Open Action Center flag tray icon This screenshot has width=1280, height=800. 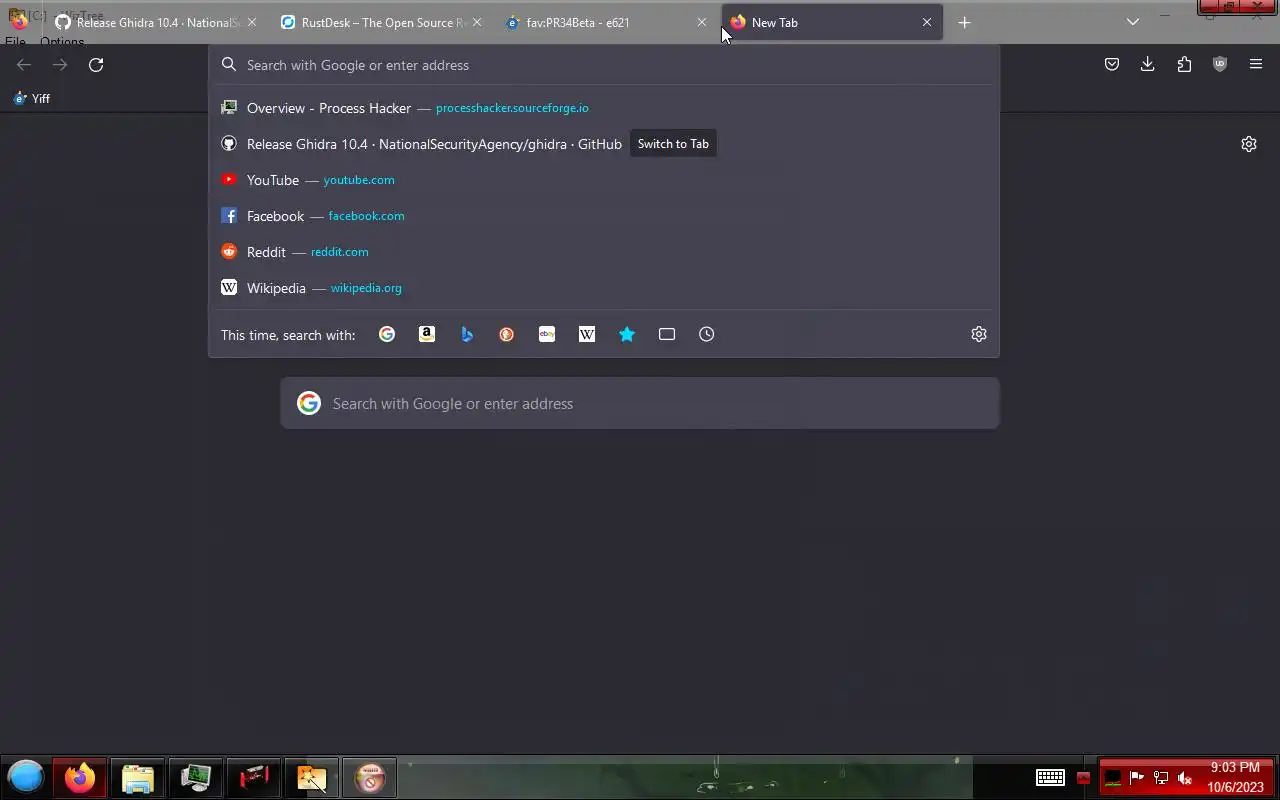[1137, 778]
